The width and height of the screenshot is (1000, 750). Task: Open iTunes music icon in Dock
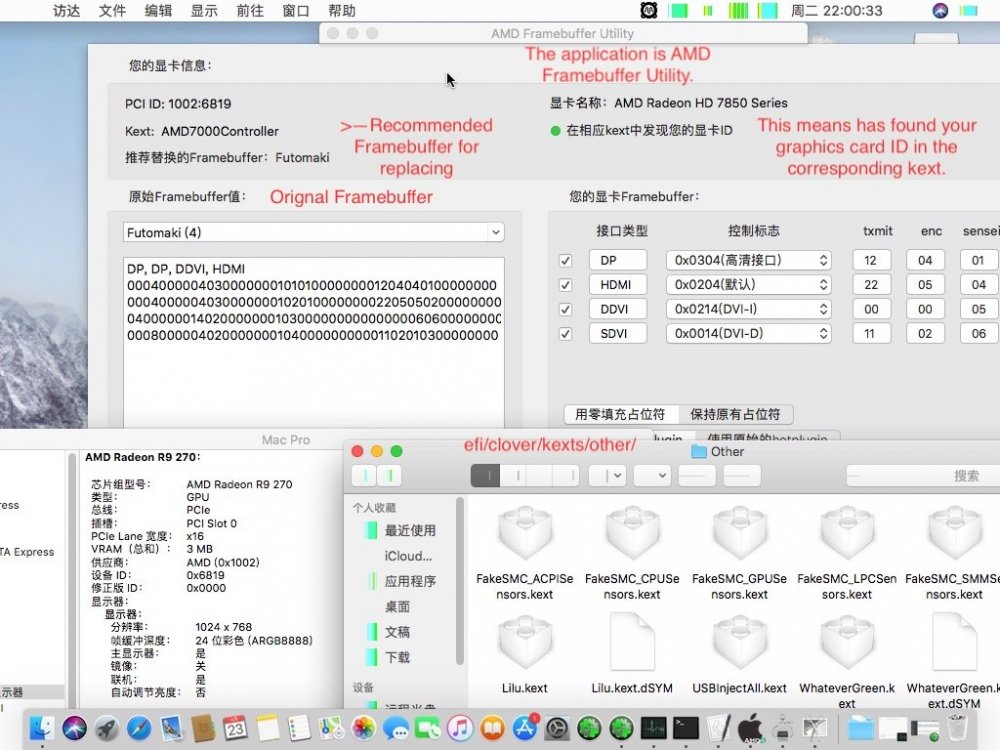click(460, 727)
